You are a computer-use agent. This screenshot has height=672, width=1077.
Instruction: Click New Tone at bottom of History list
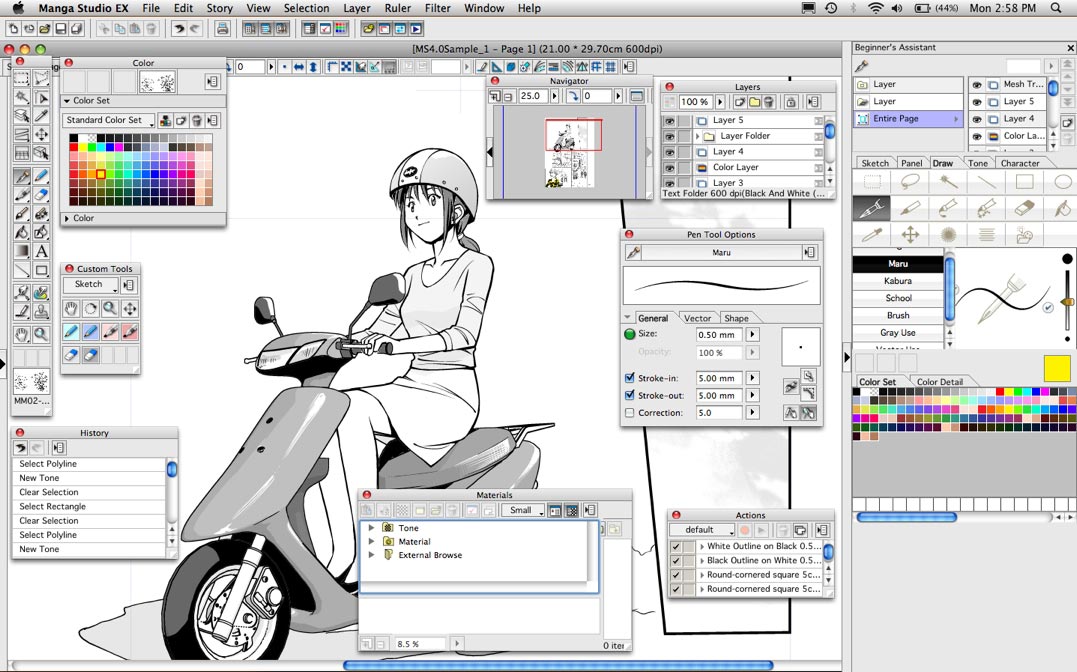[89, 549]
